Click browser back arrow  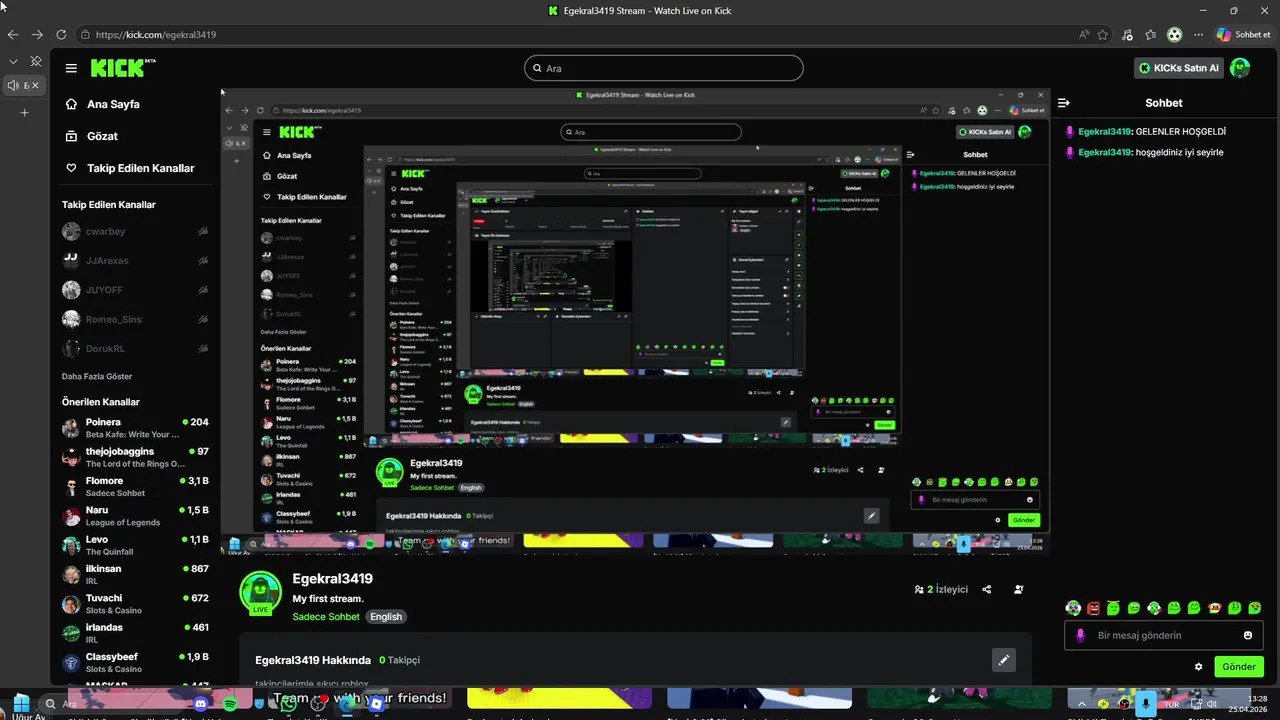coord(13,34)
